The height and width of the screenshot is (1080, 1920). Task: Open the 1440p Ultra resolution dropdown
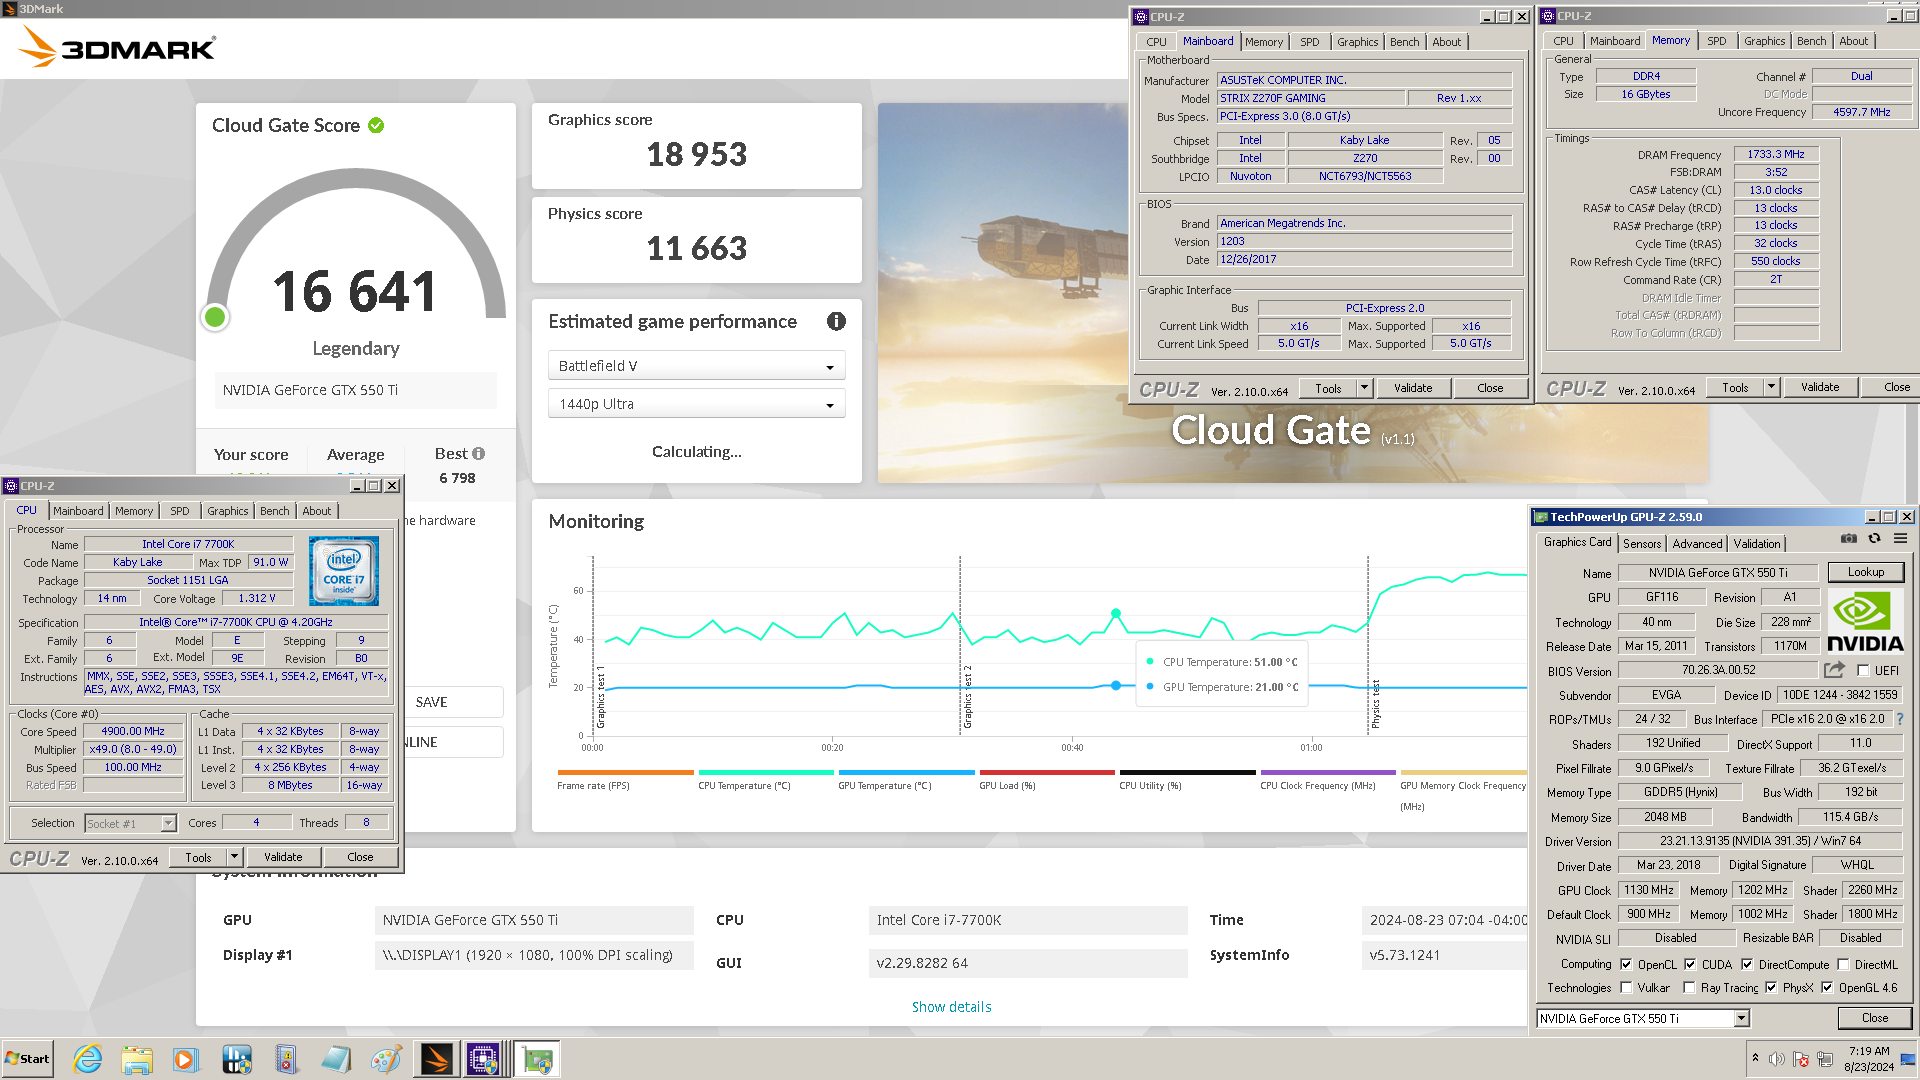tap(696, 404)
